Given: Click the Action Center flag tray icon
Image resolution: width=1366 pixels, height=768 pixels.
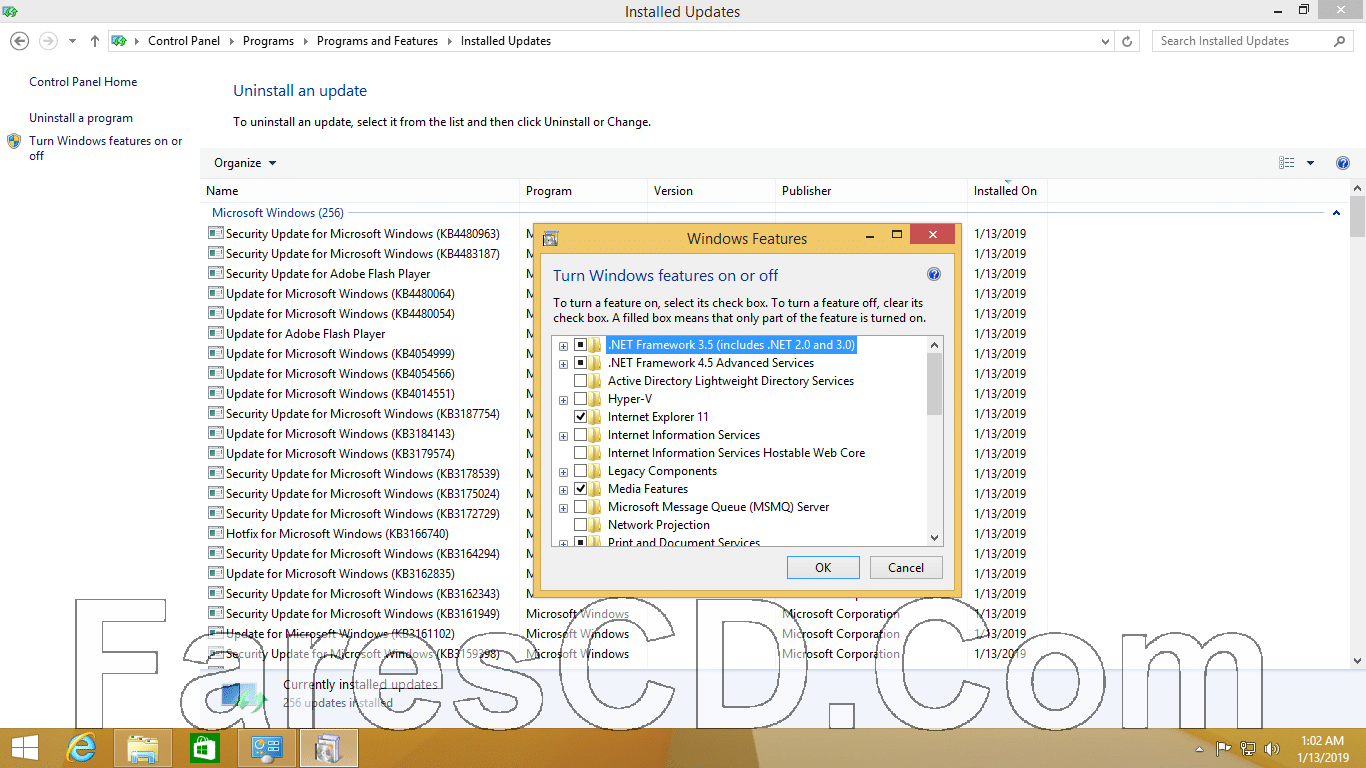Looking at the screenshot, I should click(1223, 748).
